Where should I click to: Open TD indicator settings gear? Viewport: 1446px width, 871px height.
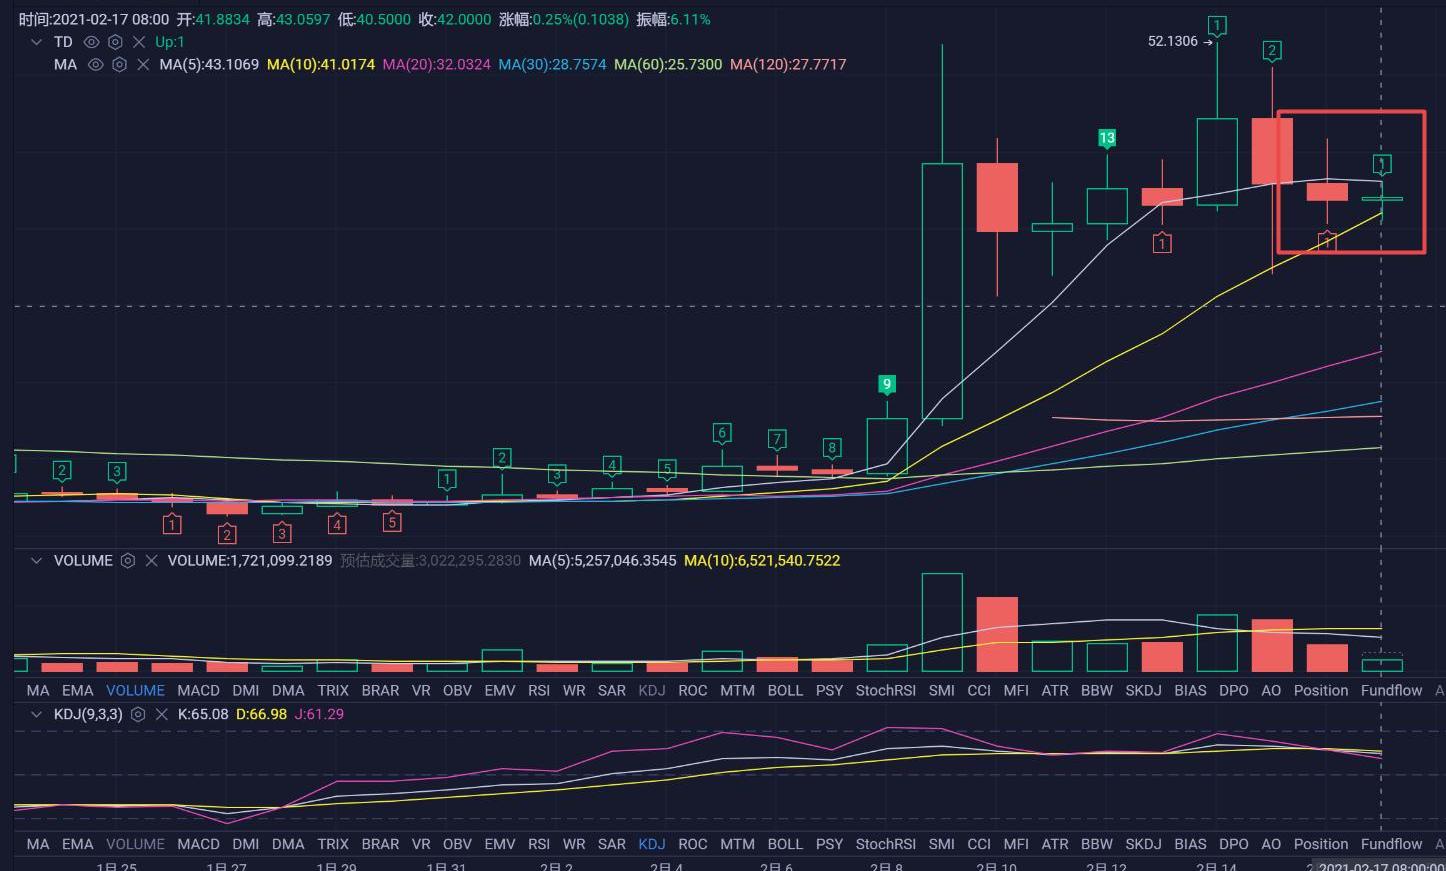click(x=115, y=42)
